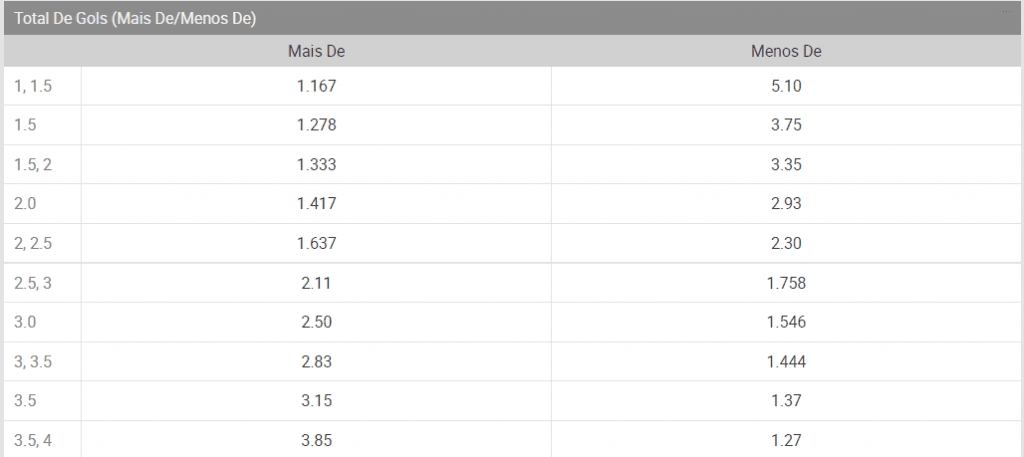Select Menos De odds 1.758
This screenshot has height=457, width=1024.
[786, 283]
